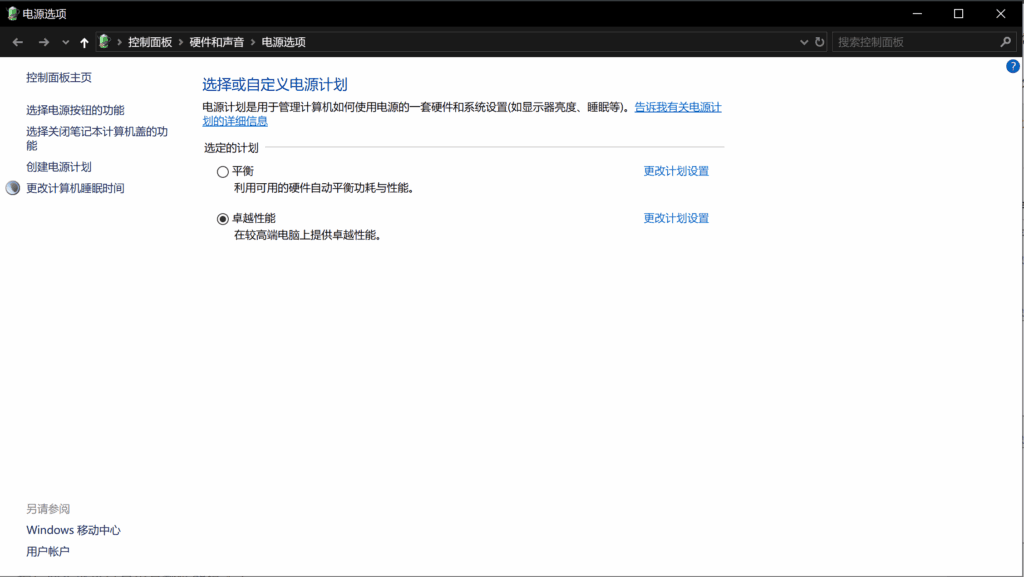Select the 平衡 power plan radio button
The image size is (1024, 577).
(223, 172)
